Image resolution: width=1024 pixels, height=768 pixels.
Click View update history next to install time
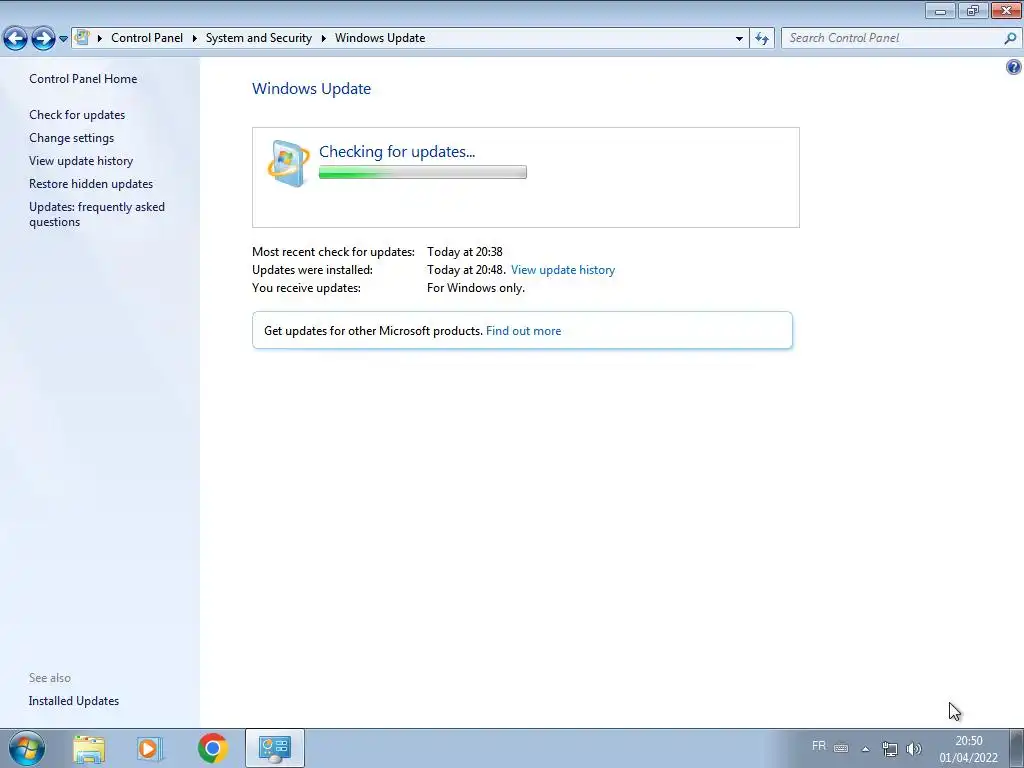click(563, 270)
